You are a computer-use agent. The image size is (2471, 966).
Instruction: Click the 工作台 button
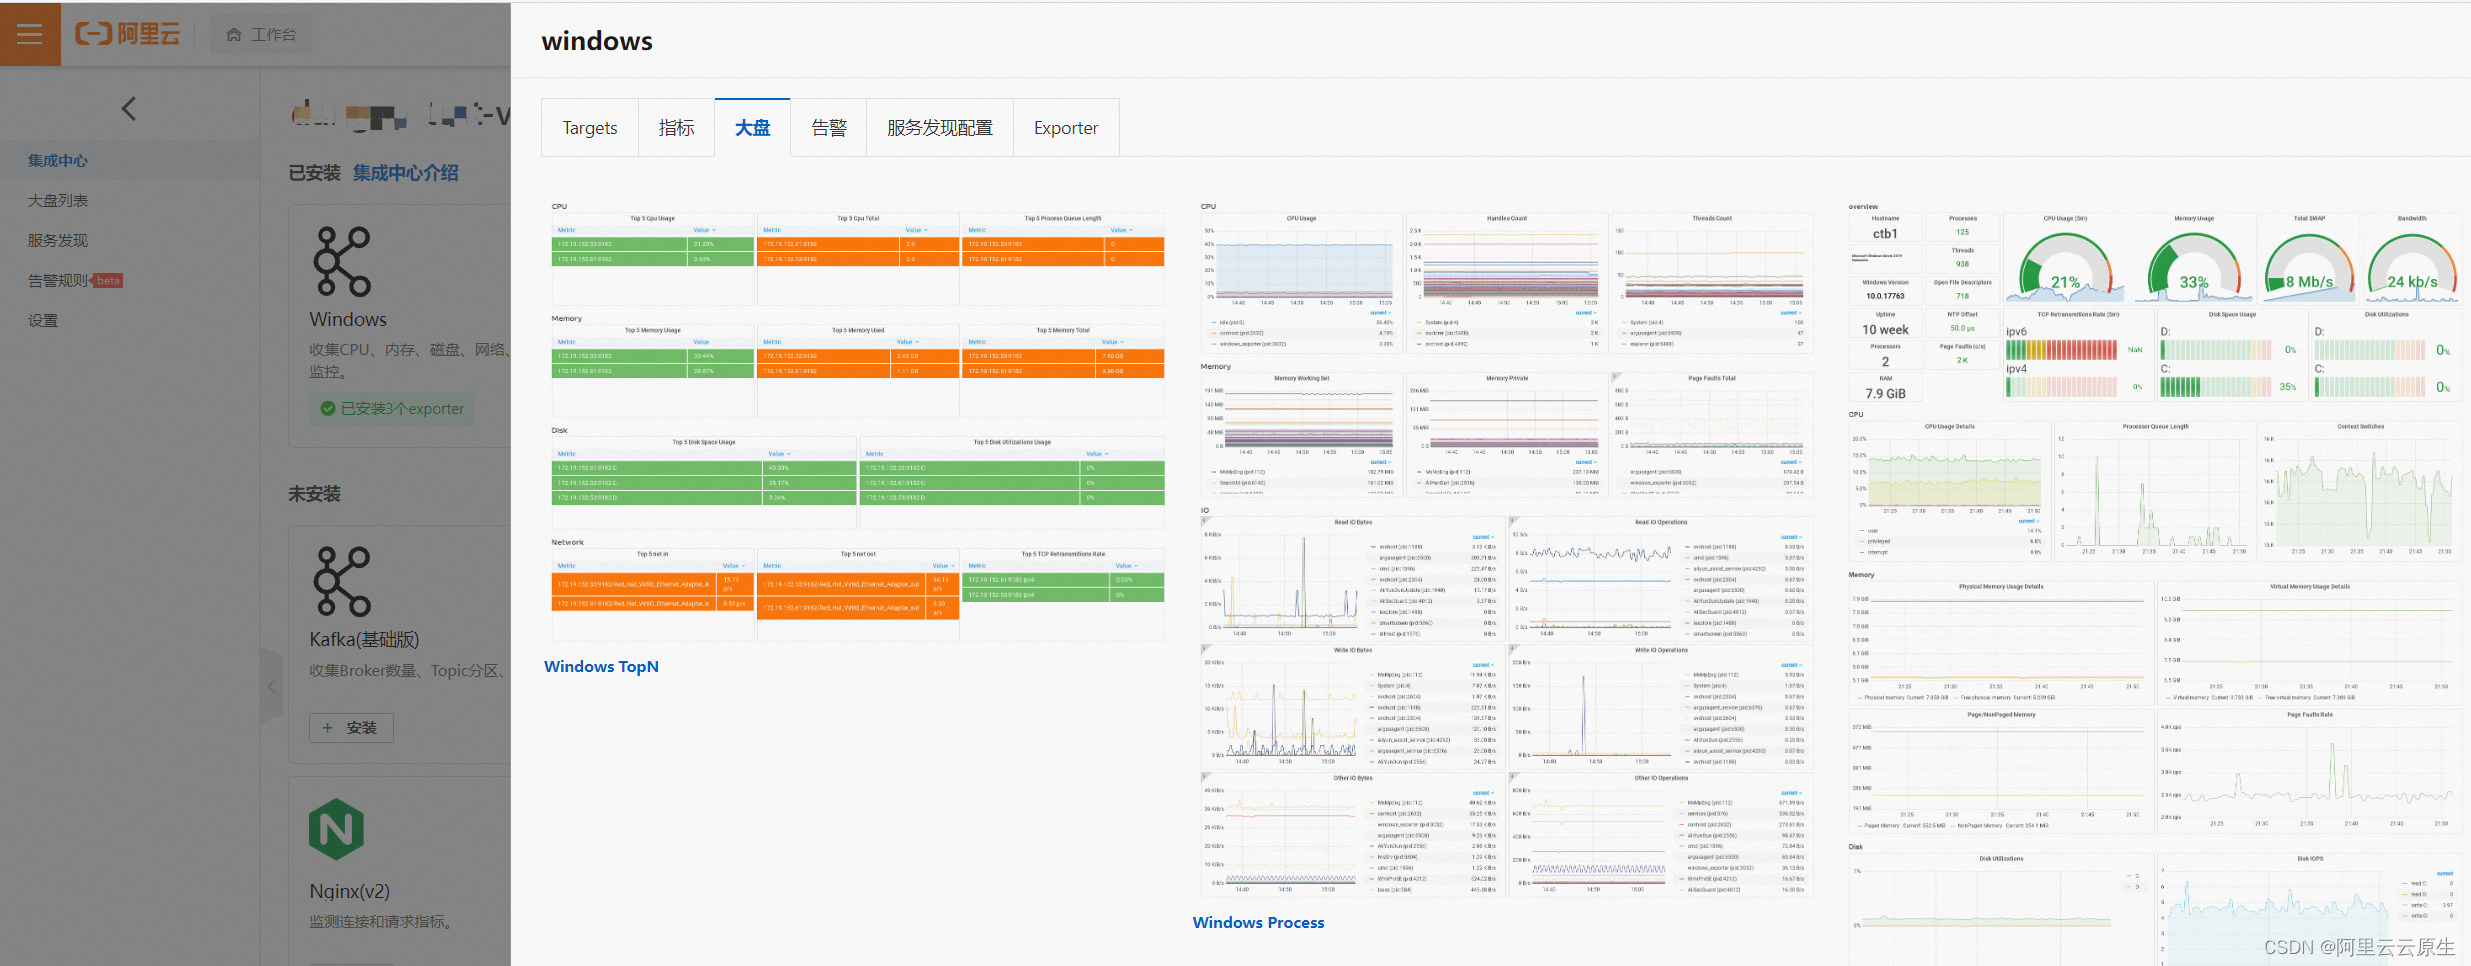(262, 35)
